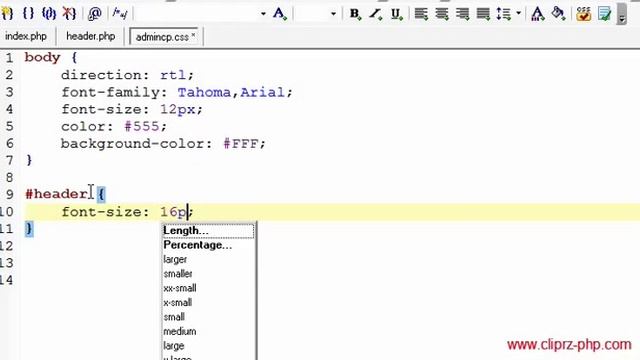This screenshot has height=360, width=640.
Task: Click the font family arrow button
Action: click(263, 14)
